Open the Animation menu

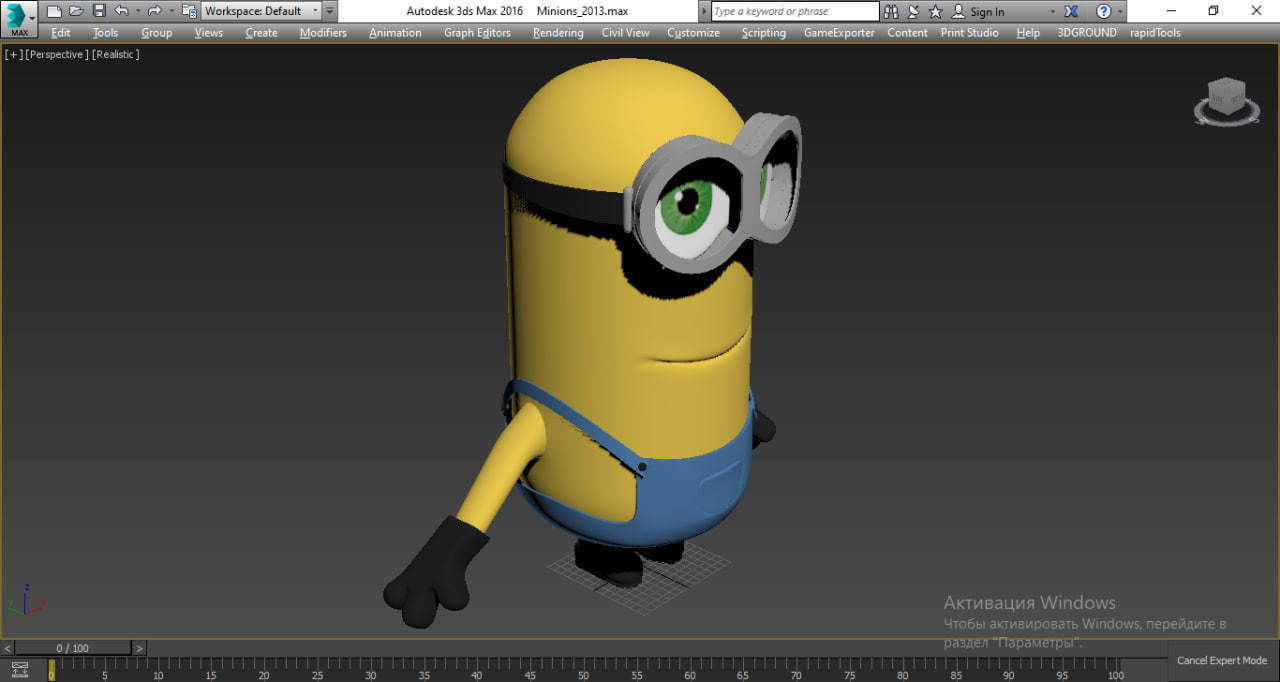(395, 32)
